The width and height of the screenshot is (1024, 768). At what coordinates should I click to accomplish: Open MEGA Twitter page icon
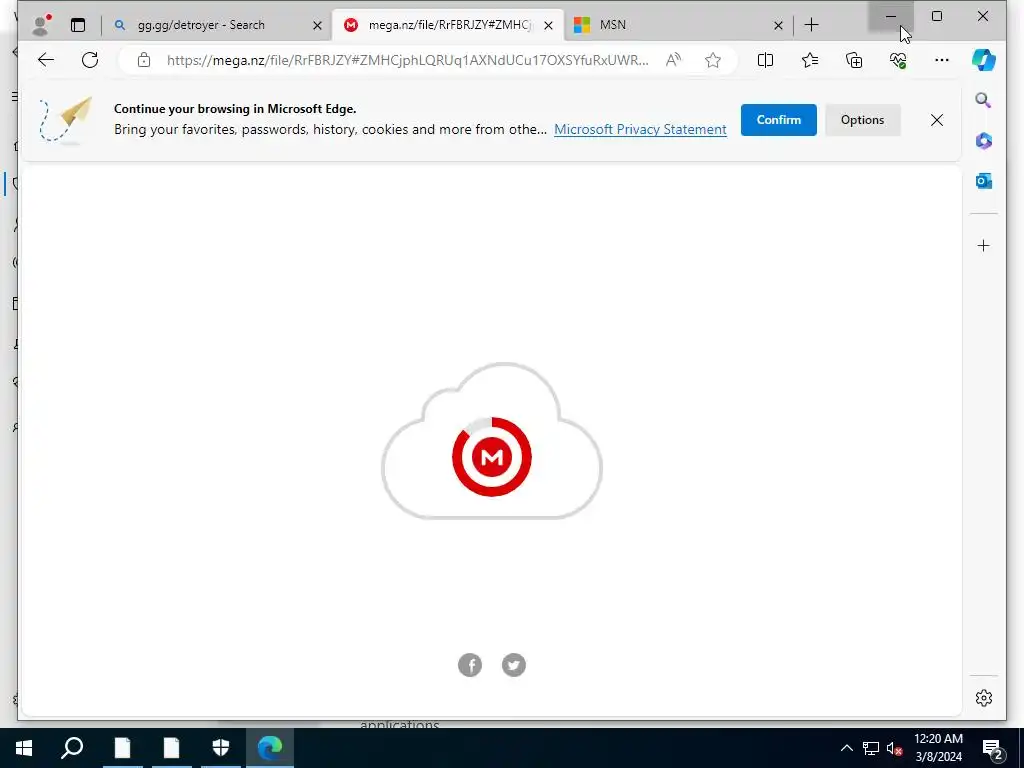pyautogui.click(x=513, y=665)
